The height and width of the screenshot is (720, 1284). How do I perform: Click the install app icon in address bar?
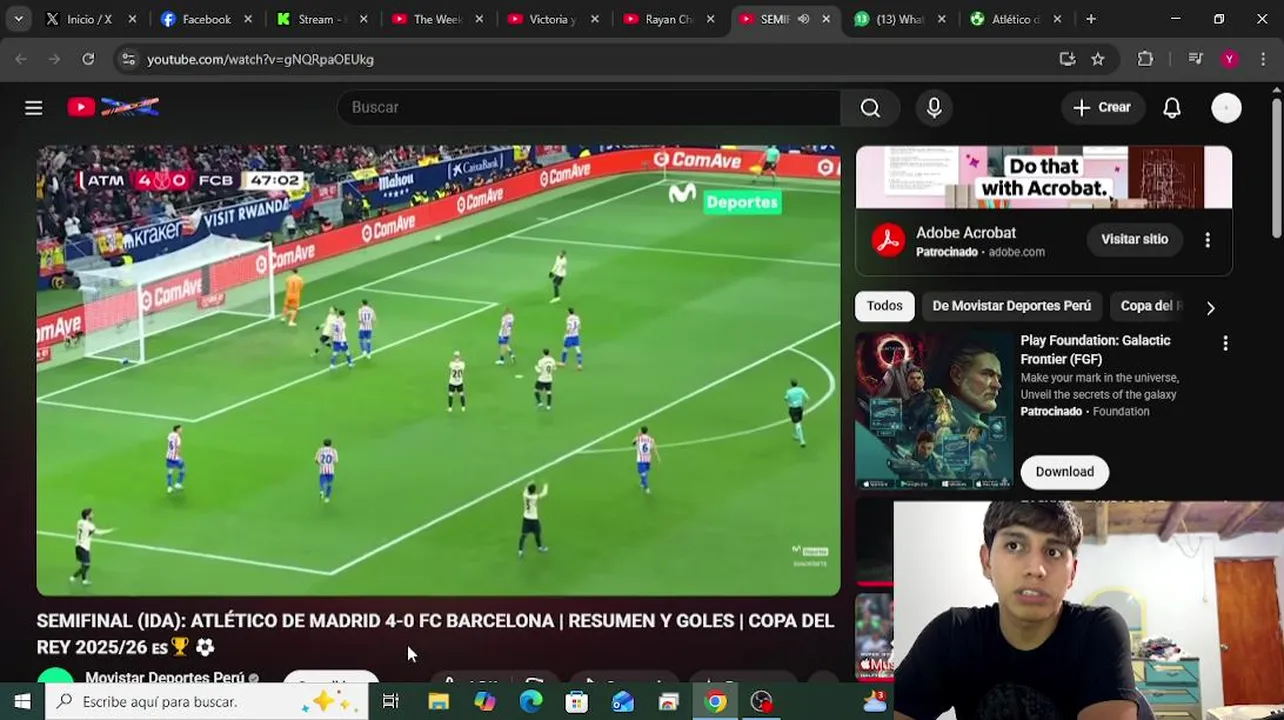click(1067, 59)
